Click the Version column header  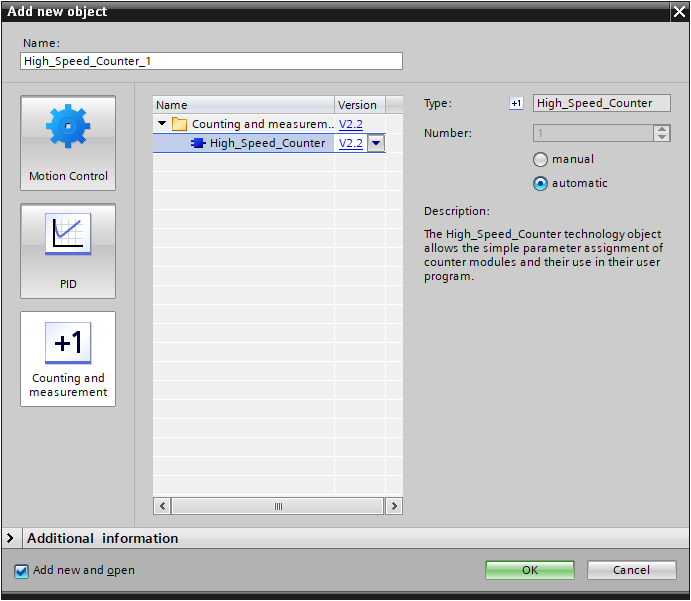pos(360,105)
